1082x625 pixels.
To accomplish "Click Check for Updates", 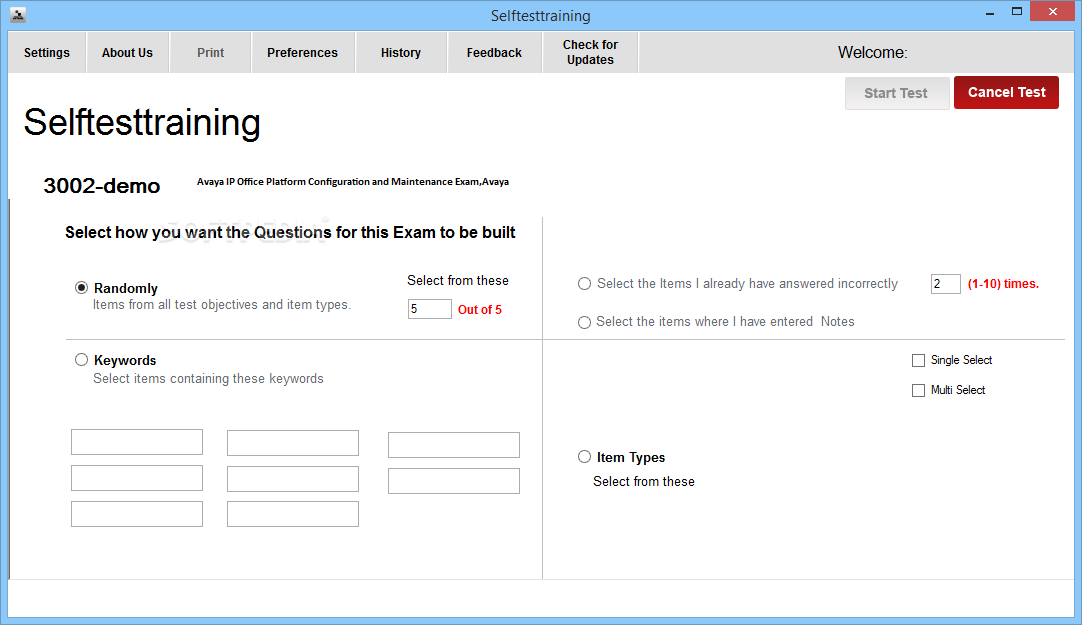I will [590, 52].
